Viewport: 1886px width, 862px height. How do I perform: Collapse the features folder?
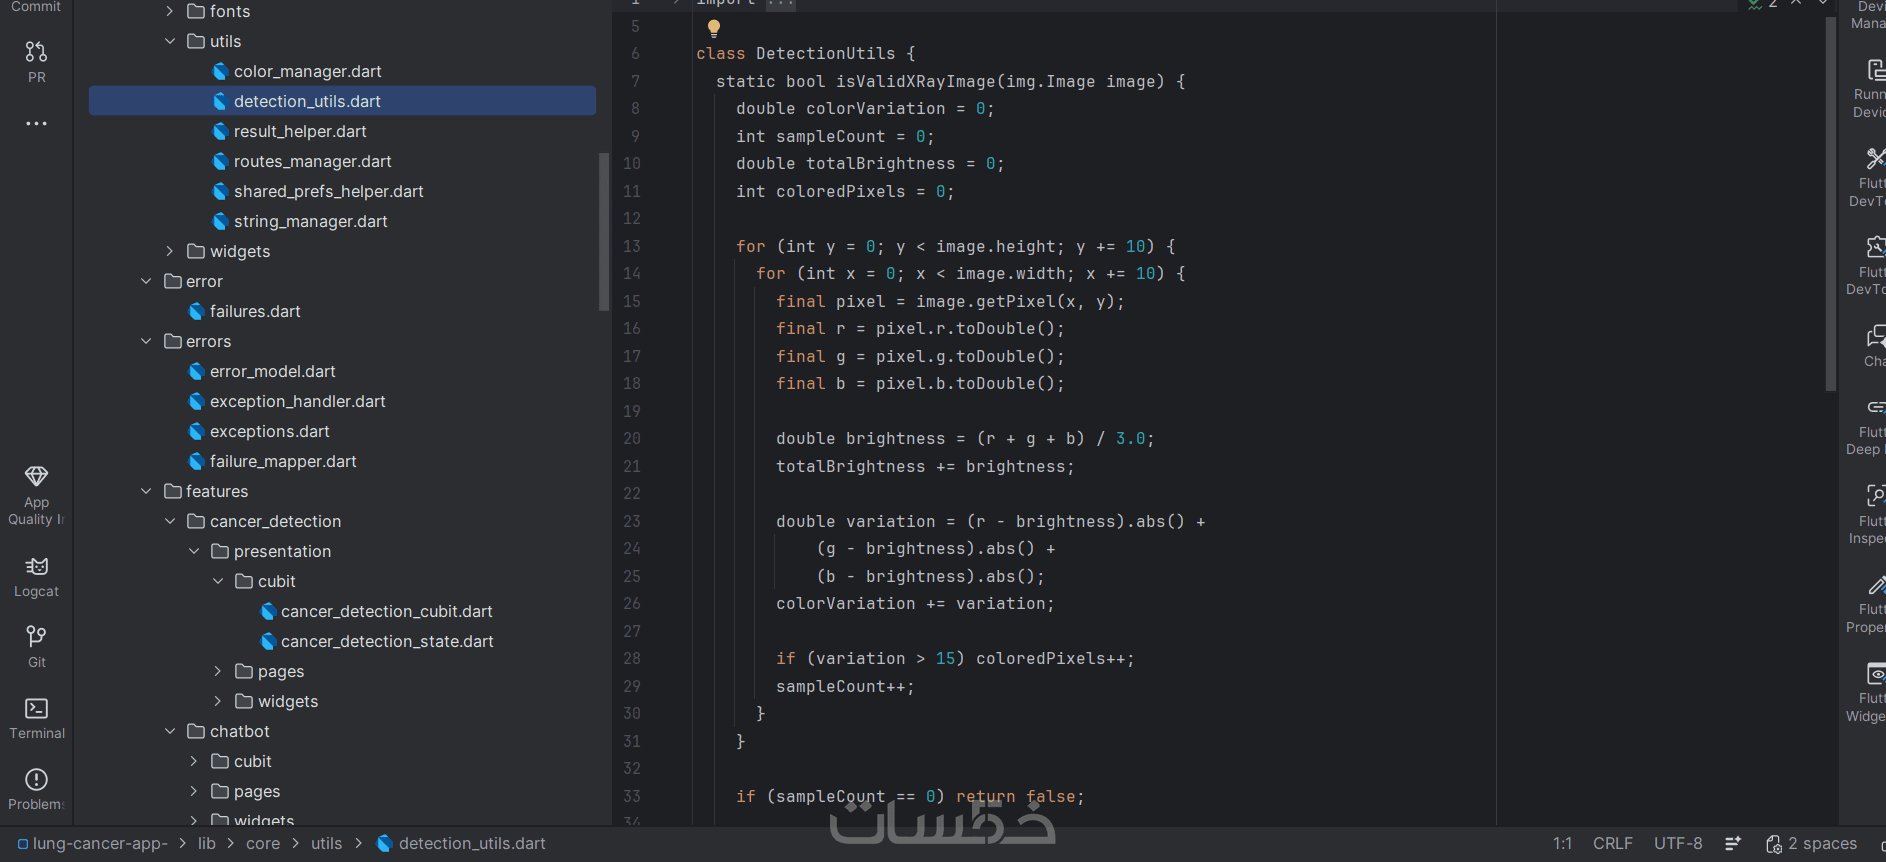coord(146,491)
